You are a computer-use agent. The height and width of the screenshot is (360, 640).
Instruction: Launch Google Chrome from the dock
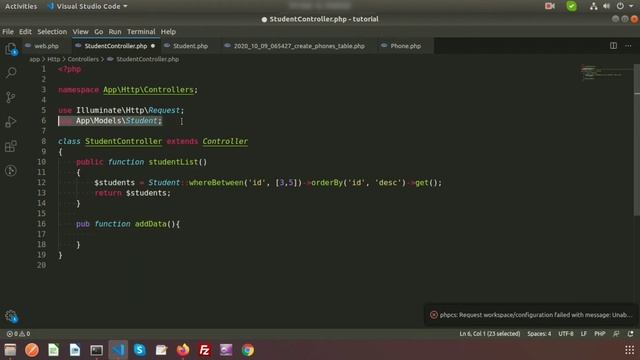[x=248, y=350]
